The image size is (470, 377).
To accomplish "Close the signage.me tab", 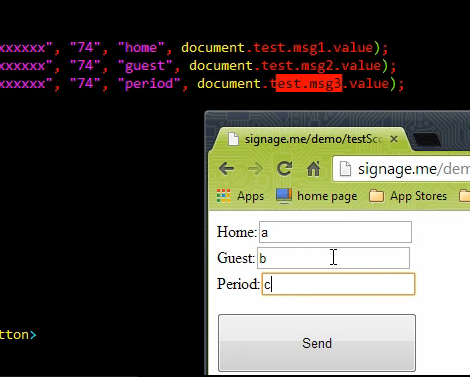I will click(x=394, y=139).
